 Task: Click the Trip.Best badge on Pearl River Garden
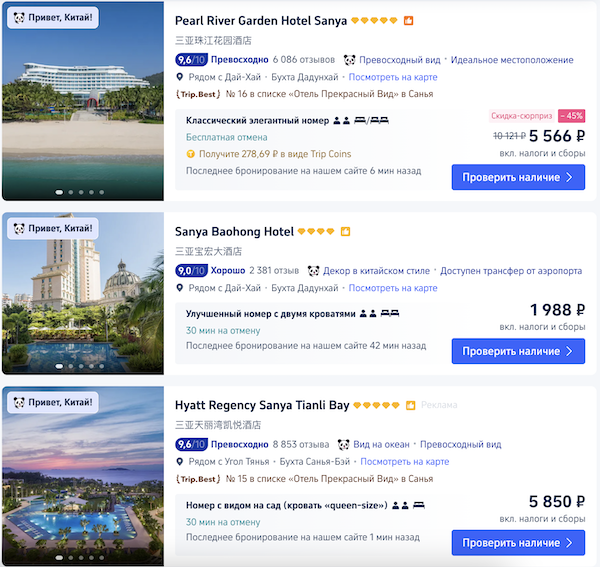(x=197, y=94)
